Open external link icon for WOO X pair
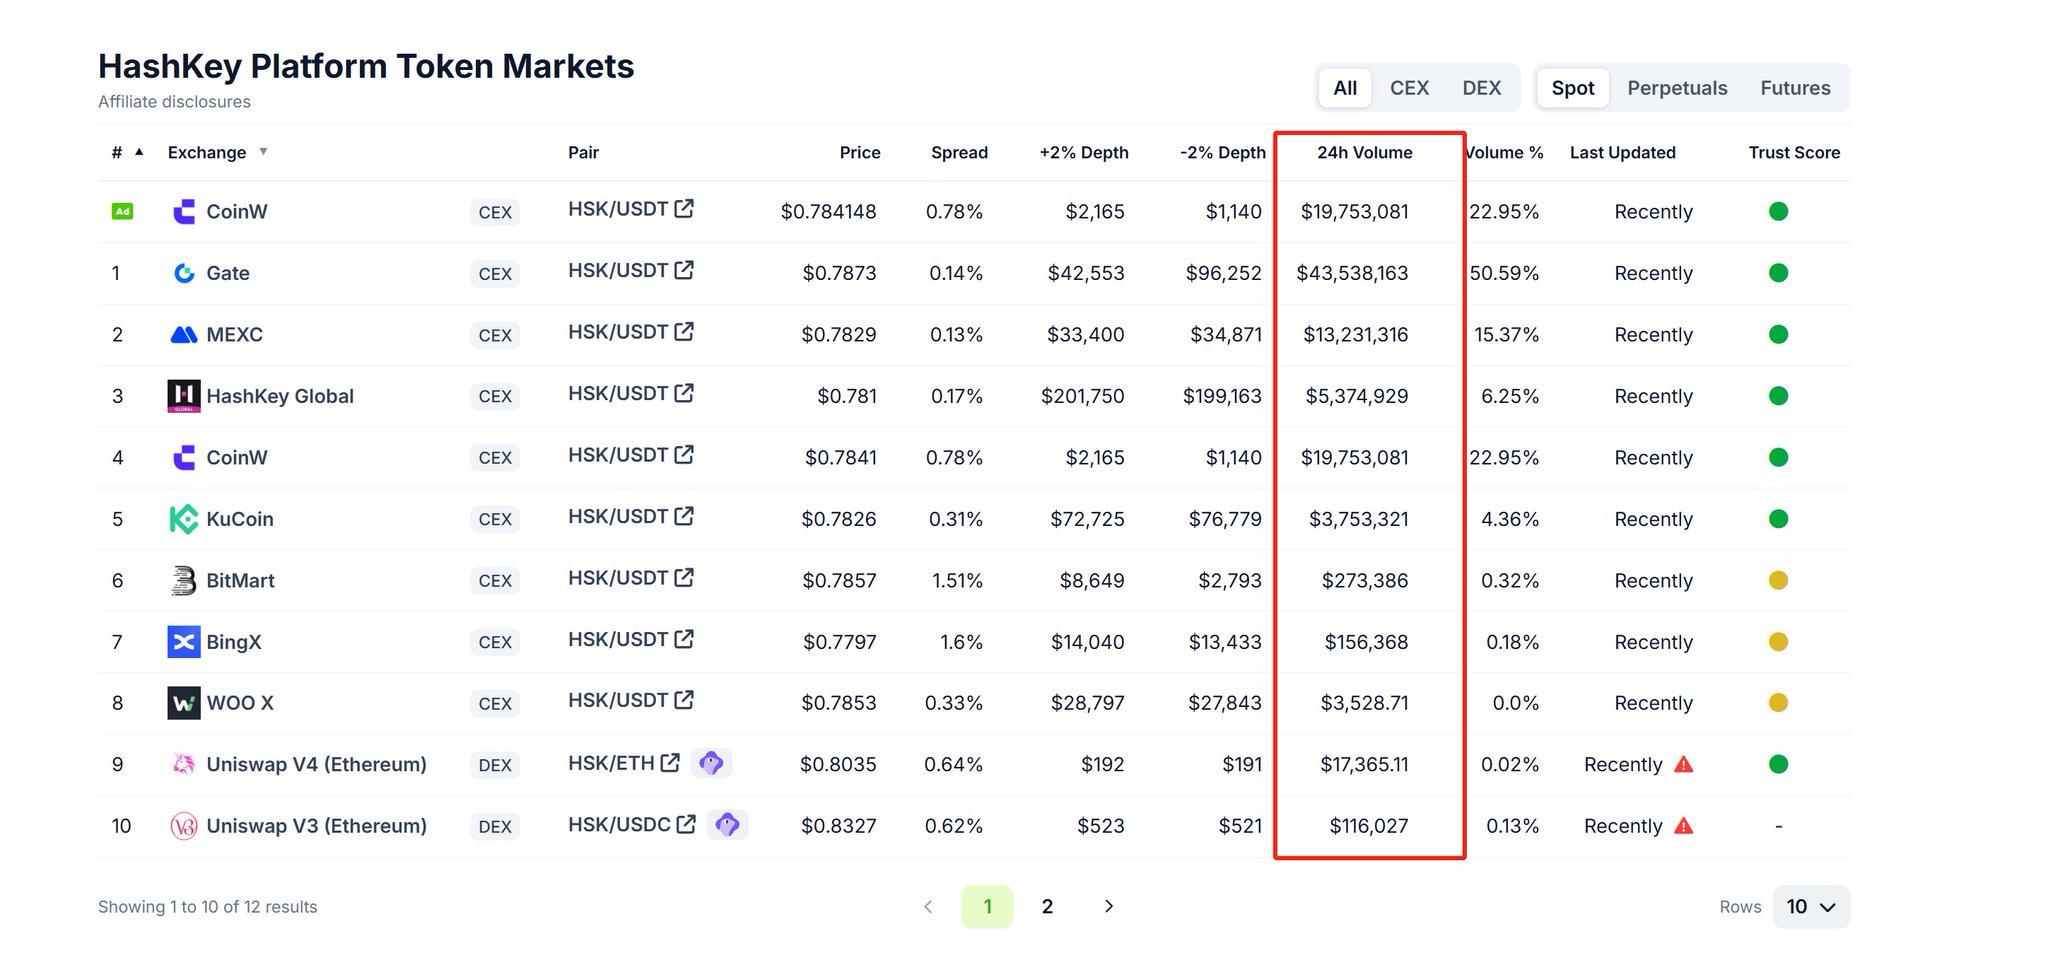2048x972 pixels. tap(684, 700)
